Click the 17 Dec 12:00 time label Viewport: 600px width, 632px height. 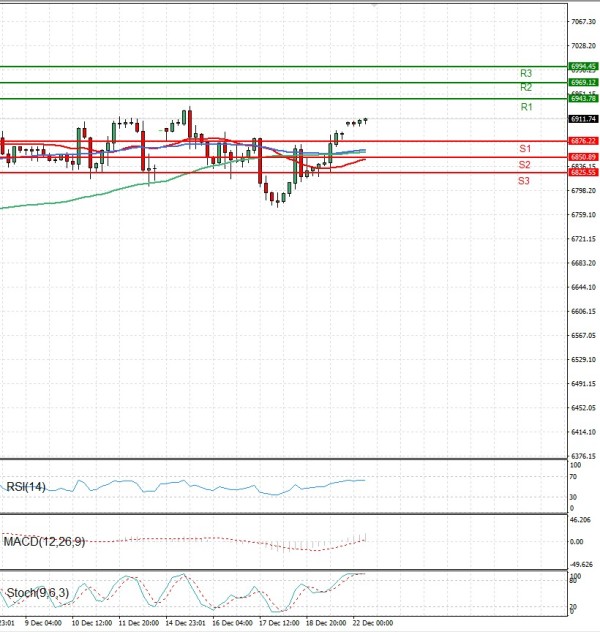tap(279, 622)
